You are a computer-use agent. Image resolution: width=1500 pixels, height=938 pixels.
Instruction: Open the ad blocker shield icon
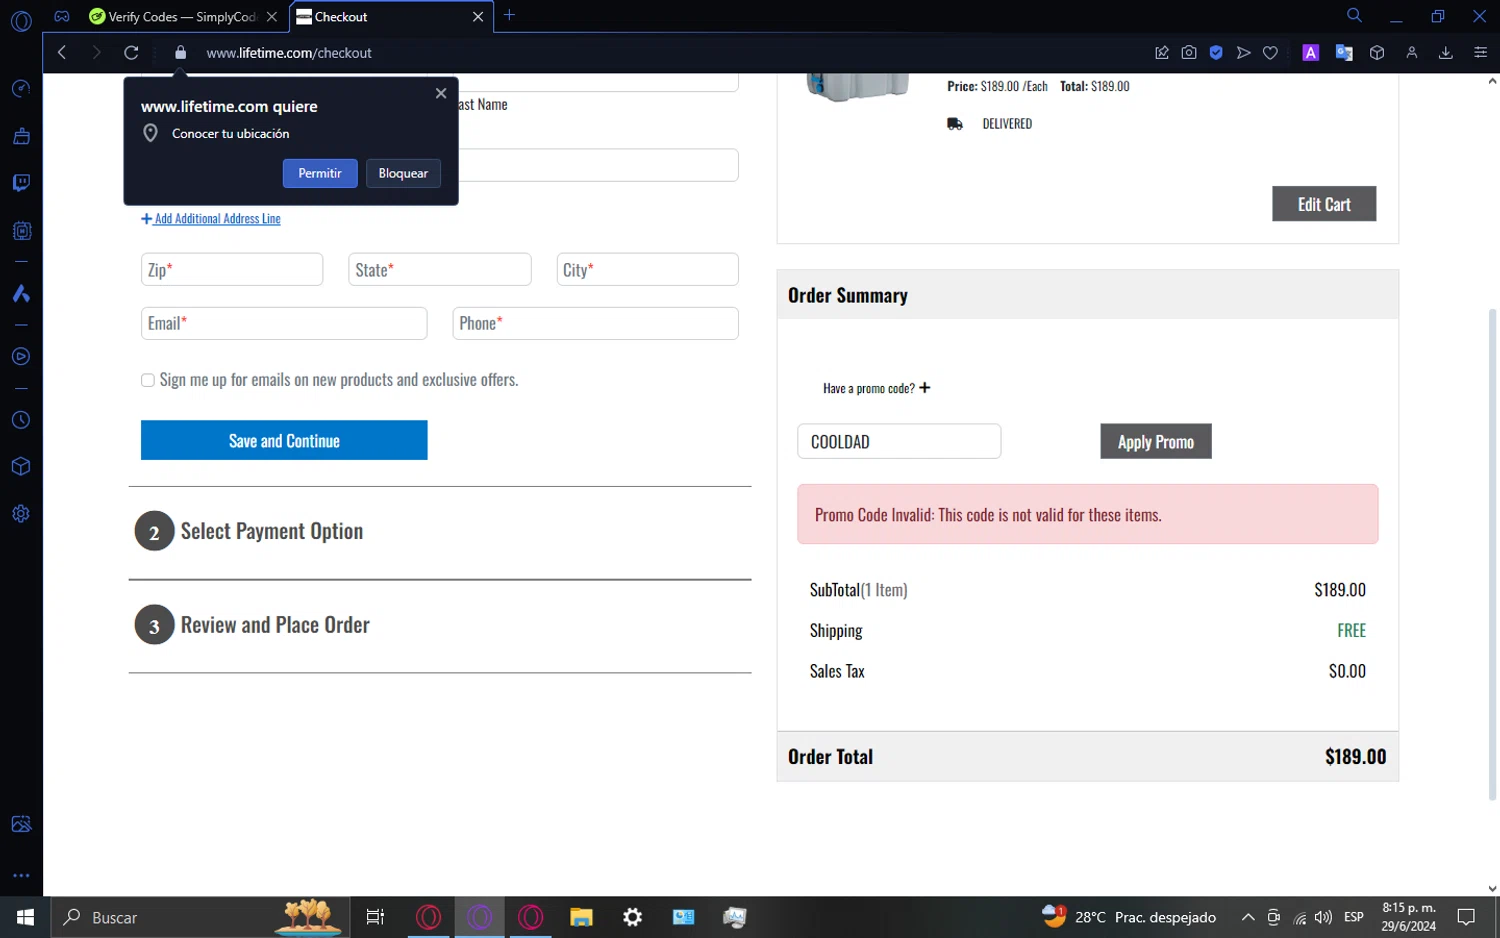1216,53
